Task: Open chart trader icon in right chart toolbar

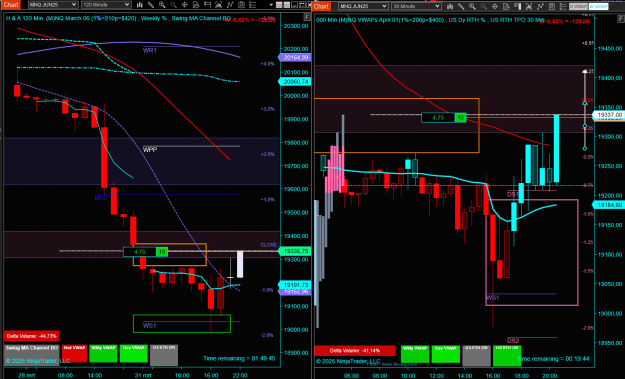Action: point(517,6)
